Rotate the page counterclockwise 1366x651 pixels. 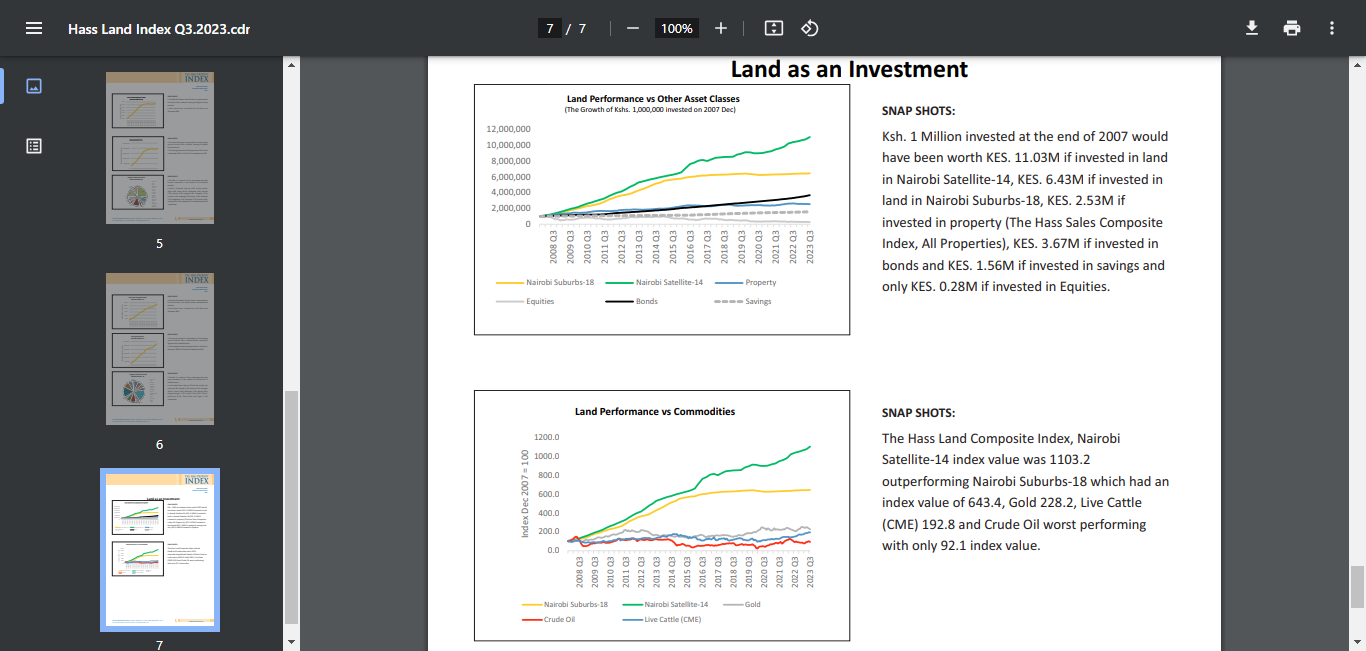tap(810, 28)
